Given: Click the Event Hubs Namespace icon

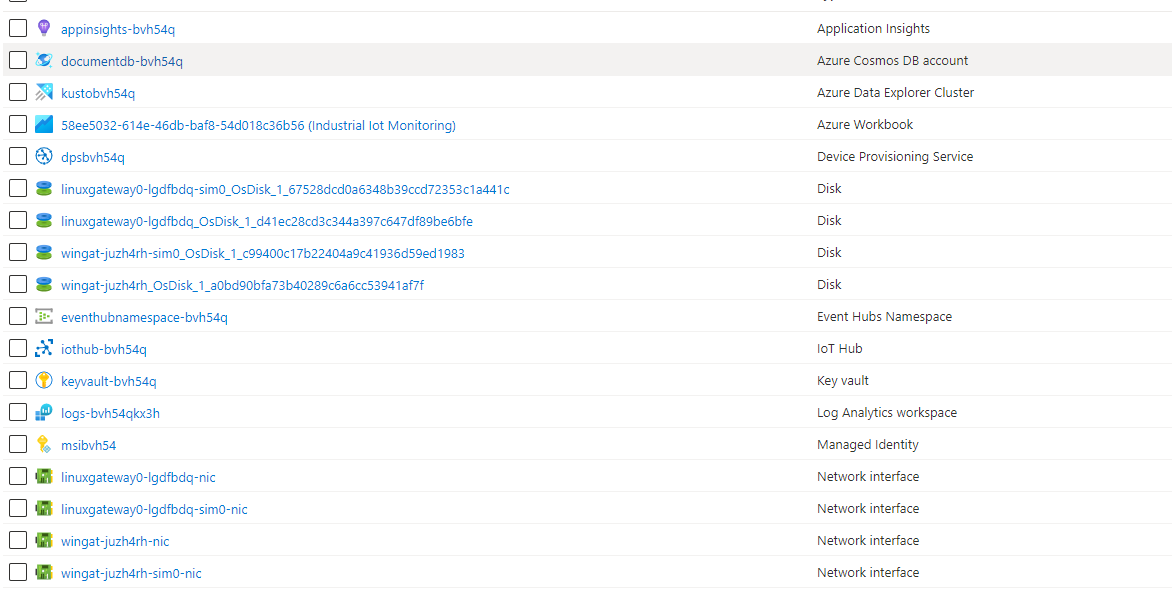Looking at the screenshot, I should (43, 316).
